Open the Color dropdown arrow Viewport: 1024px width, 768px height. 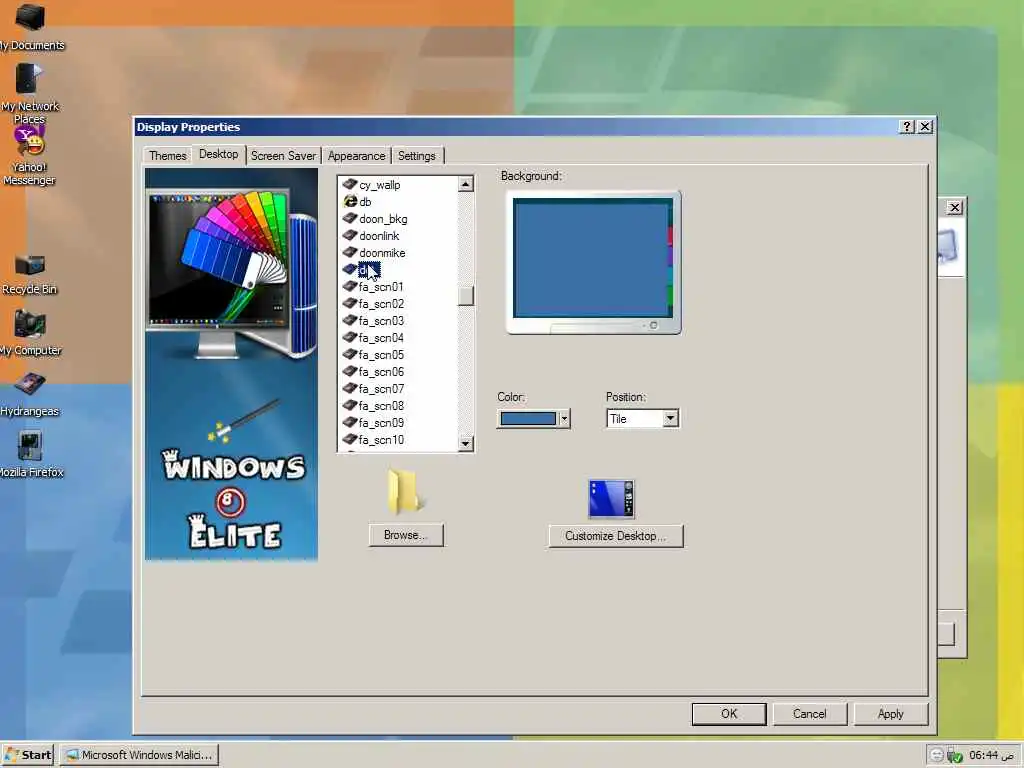(564, 419)
